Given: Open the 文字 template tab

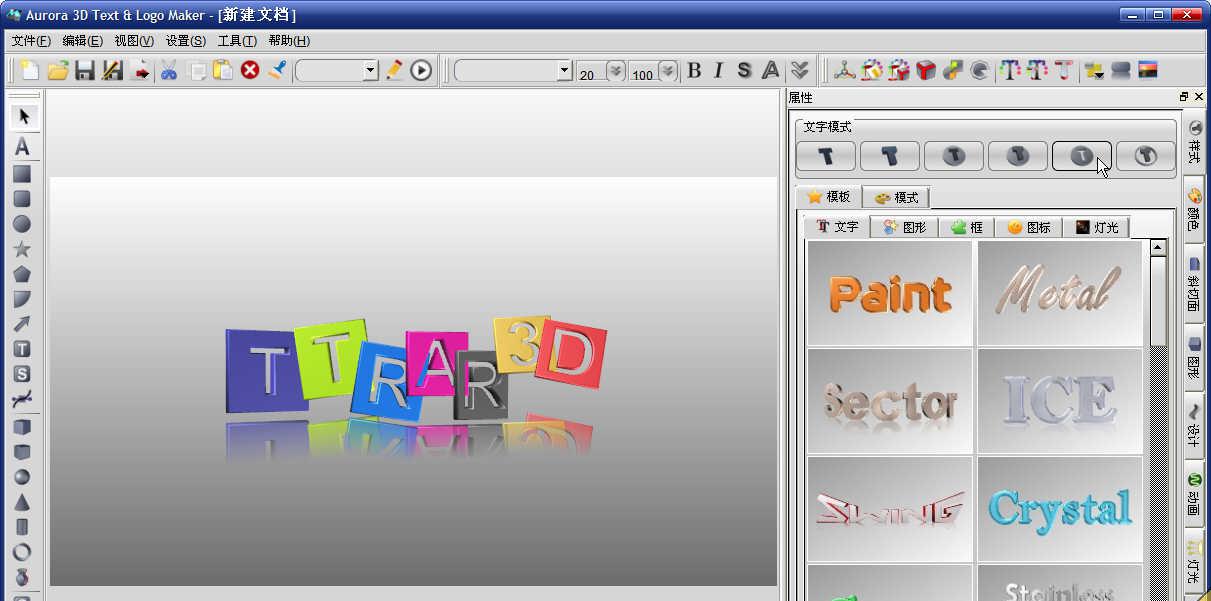Looking at the screenshot, I should (x=837, y=227).
